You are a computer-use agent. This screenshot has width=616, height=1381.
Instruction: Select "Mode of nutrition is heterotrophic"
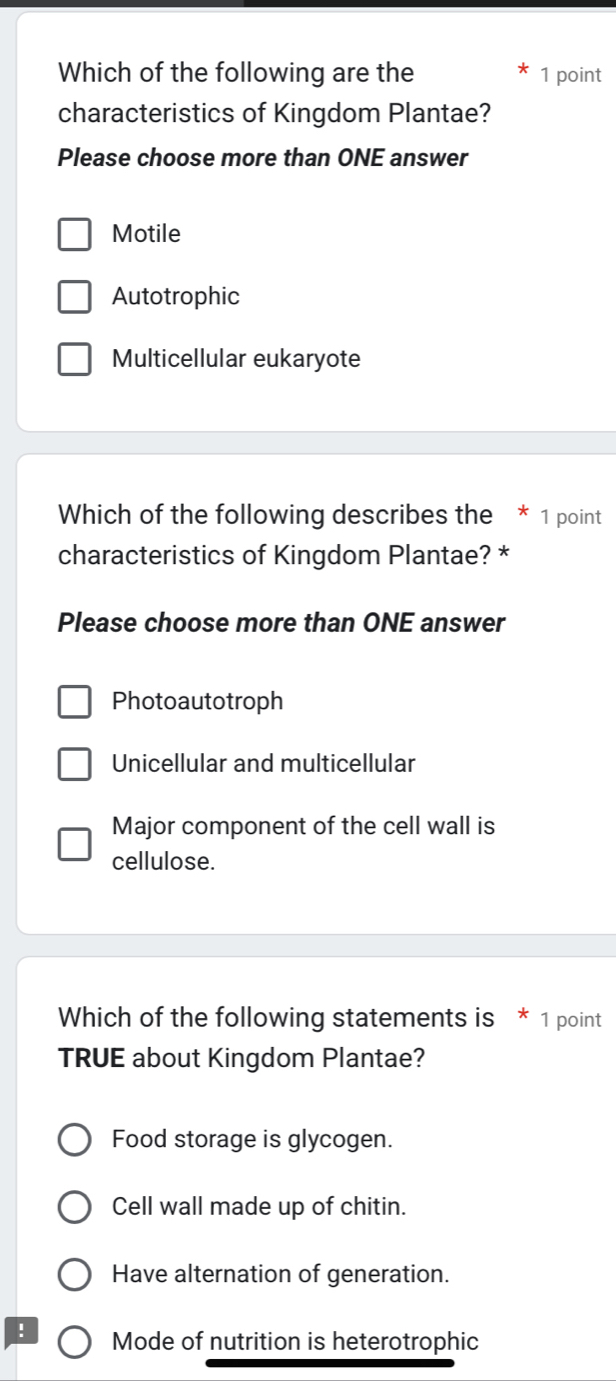(x=74, y=1341)
